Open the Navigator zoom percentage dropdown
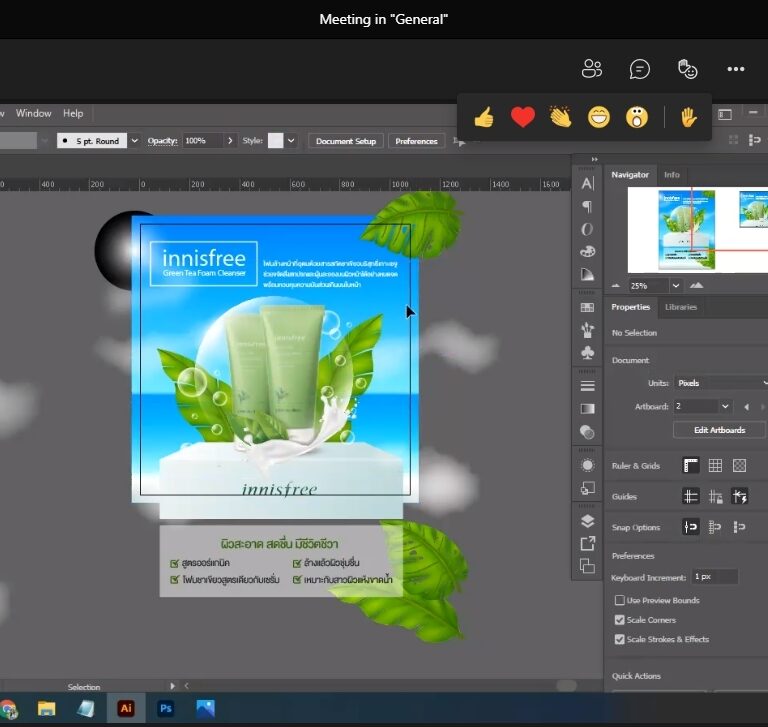This screenshot has height=727, width=768. (676, 286)
